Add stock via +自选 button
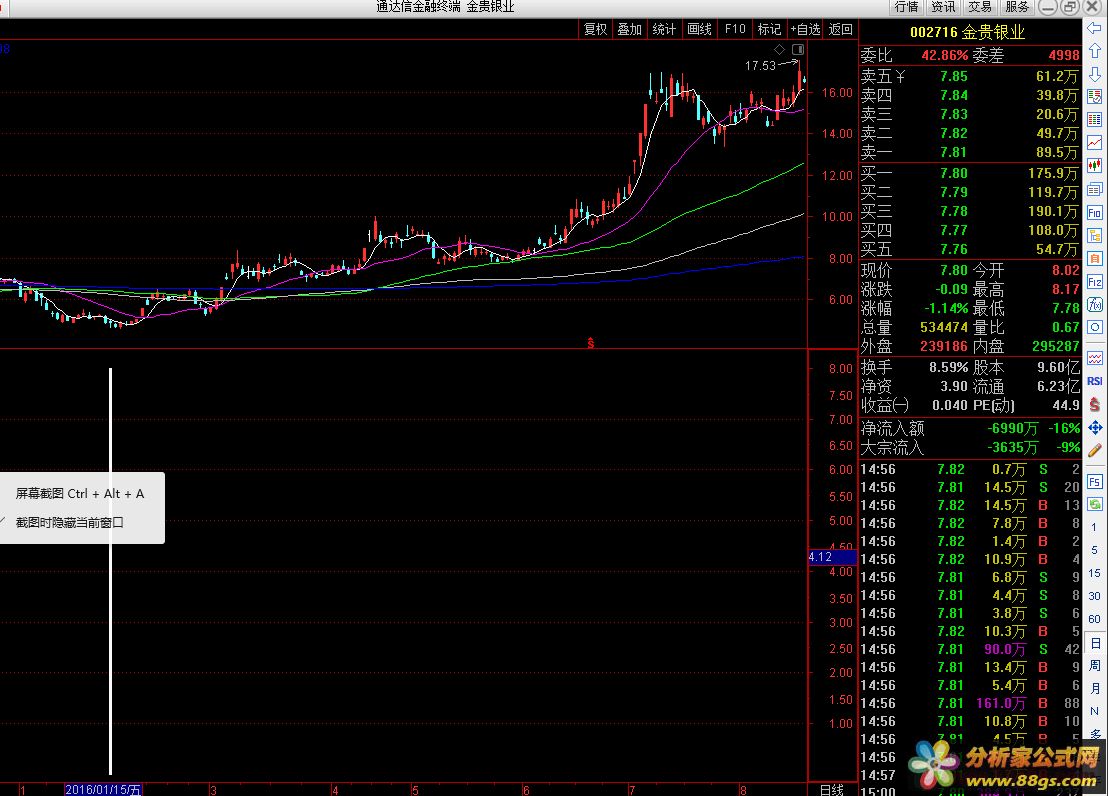 [805, 29]
